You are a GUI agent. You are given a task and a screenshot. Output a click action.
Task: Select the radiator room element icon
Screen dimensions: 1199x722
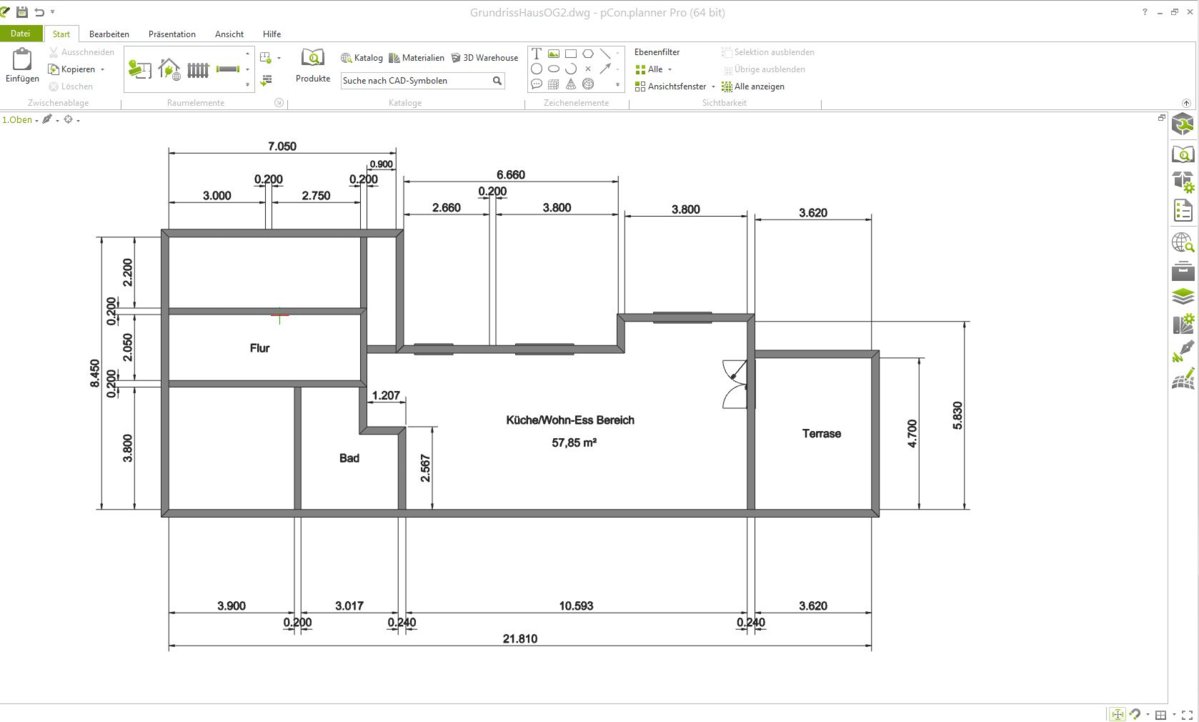[x=198, y=70]
